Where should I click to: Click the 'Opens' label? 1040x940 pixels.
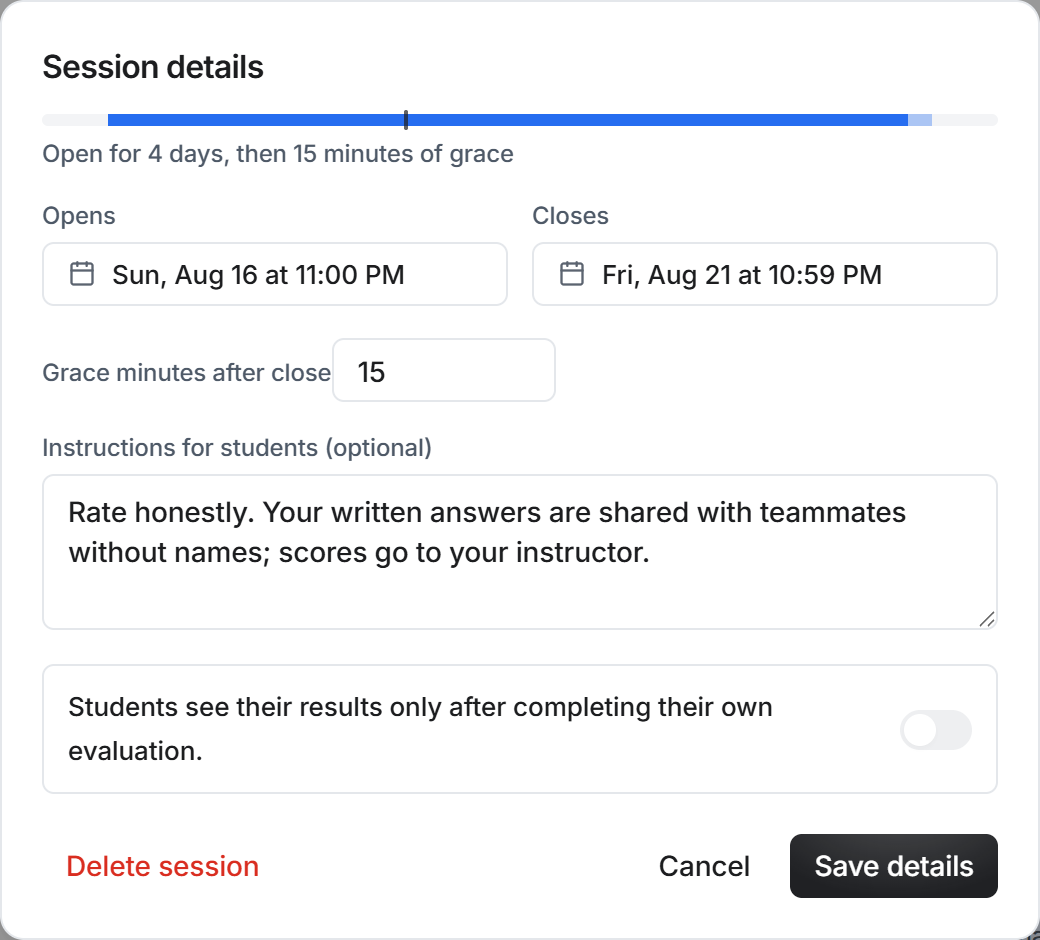[x=79, y=216]
